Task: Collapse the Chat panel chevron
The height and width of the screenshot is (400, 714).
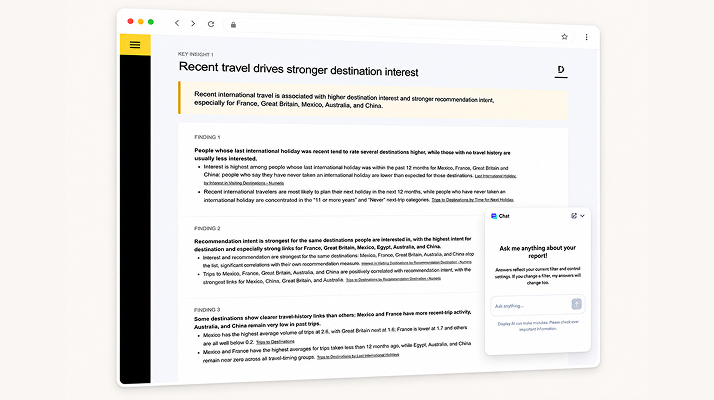Action: pyautogui.click(x=582, y=216)
